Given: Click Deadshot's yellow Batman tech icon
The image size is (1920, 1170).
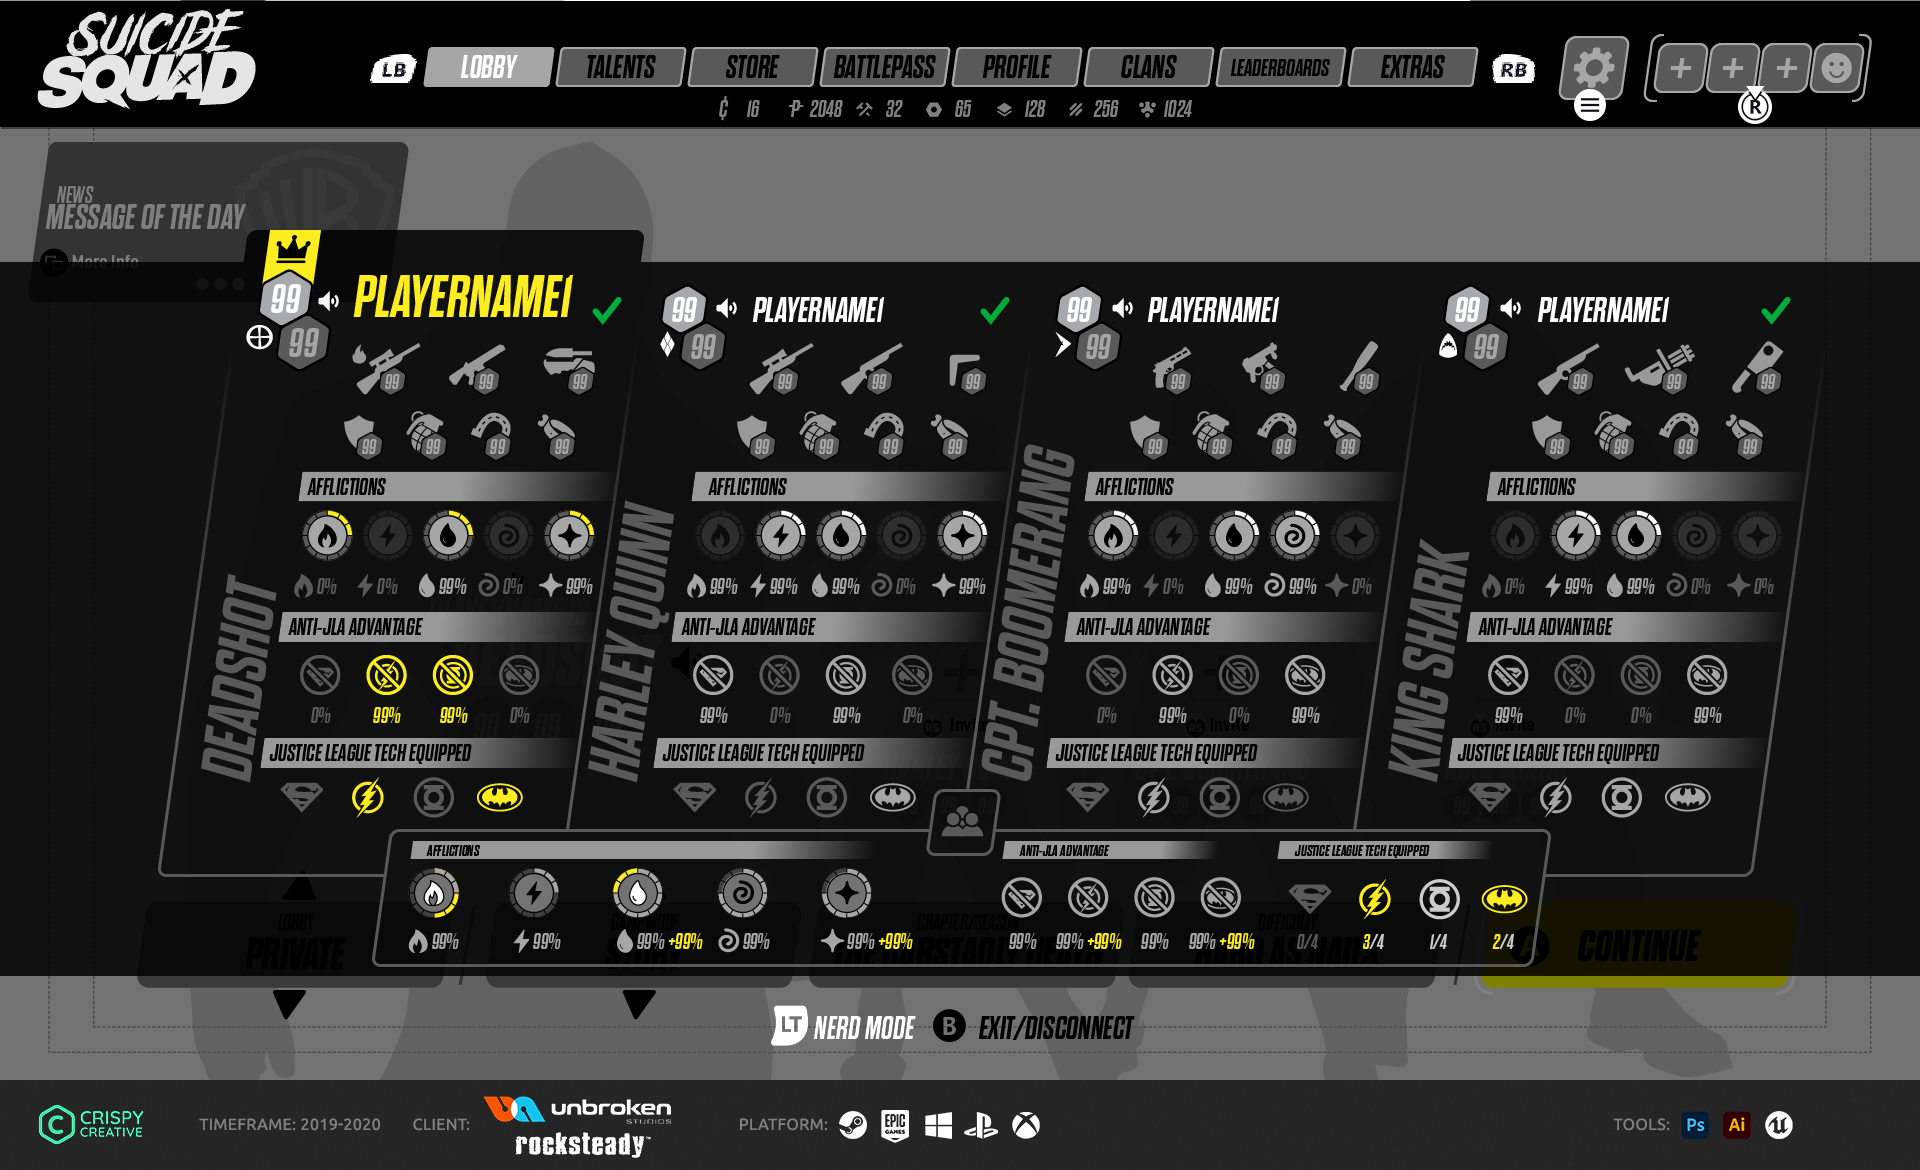Looking at the screenshot, I should (499, 797).
